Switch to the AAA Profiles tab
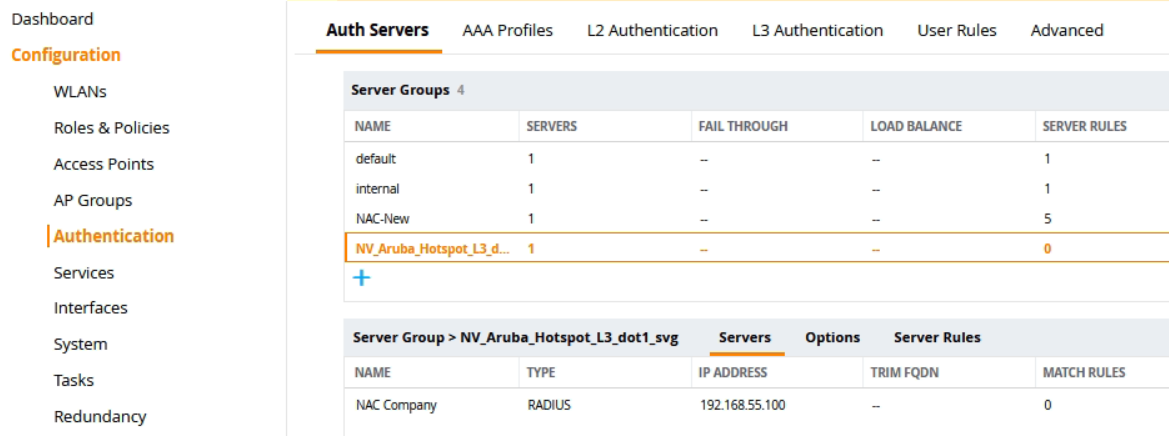 pyautogui.click(x=507, y=30)
